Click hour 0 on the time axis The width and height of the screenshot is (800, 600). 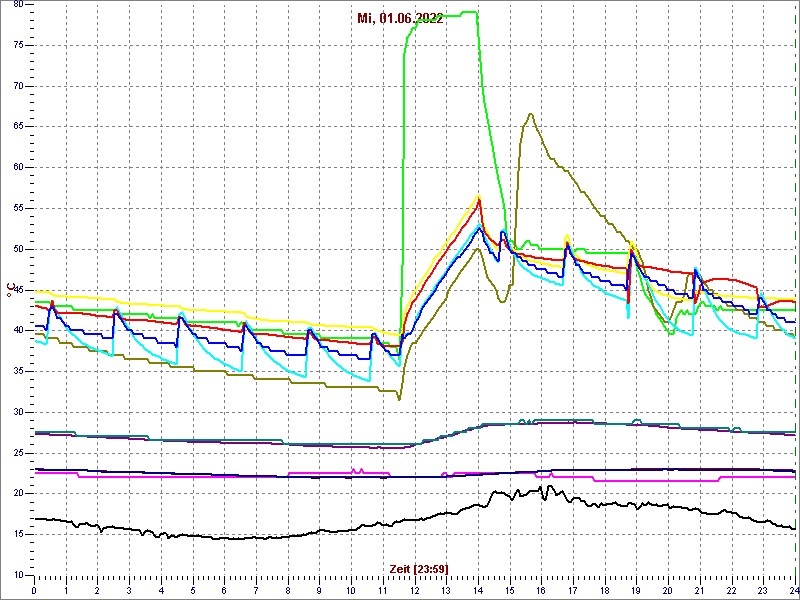point(34,591)
